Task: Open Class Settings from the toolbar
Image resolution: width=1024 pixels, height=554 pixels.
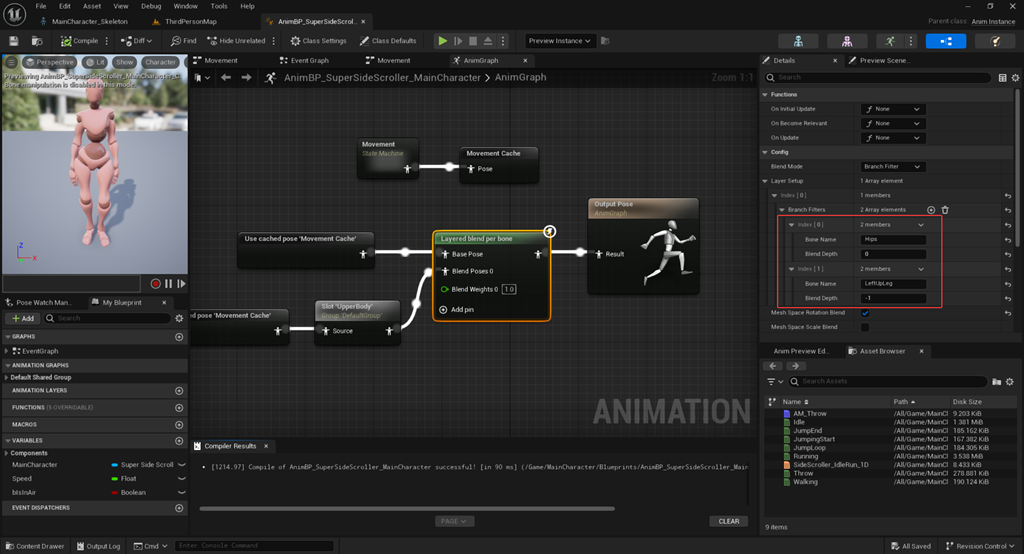Action: 318,41
